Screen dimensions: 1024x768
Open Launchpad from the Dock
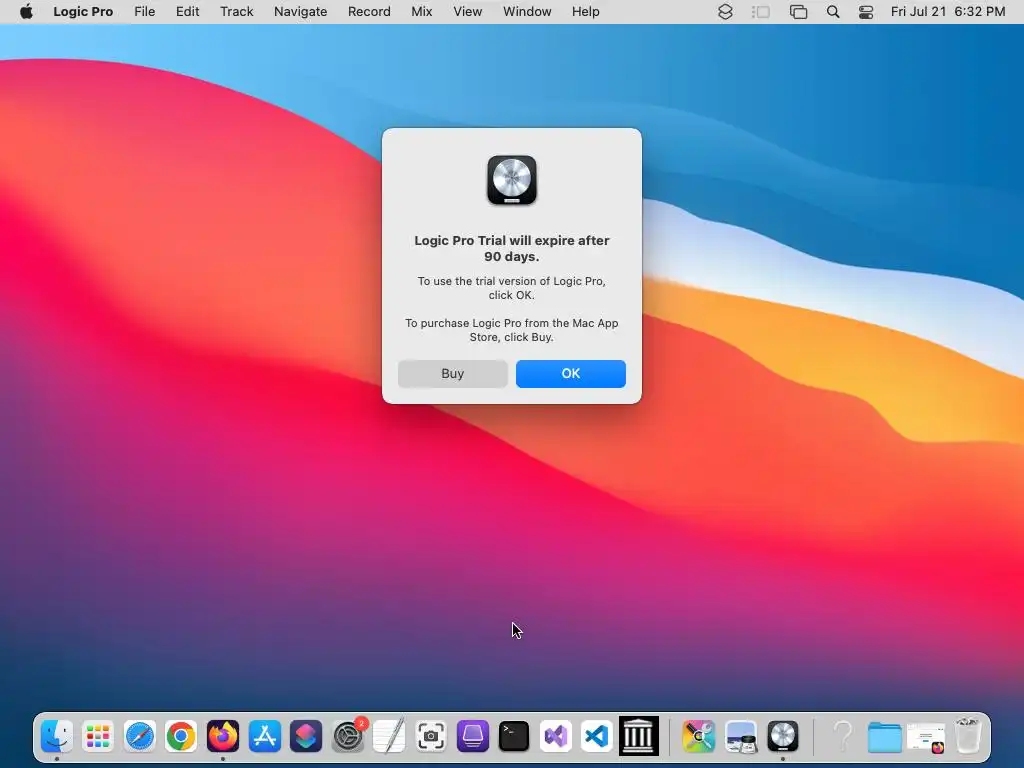[98, 736]
